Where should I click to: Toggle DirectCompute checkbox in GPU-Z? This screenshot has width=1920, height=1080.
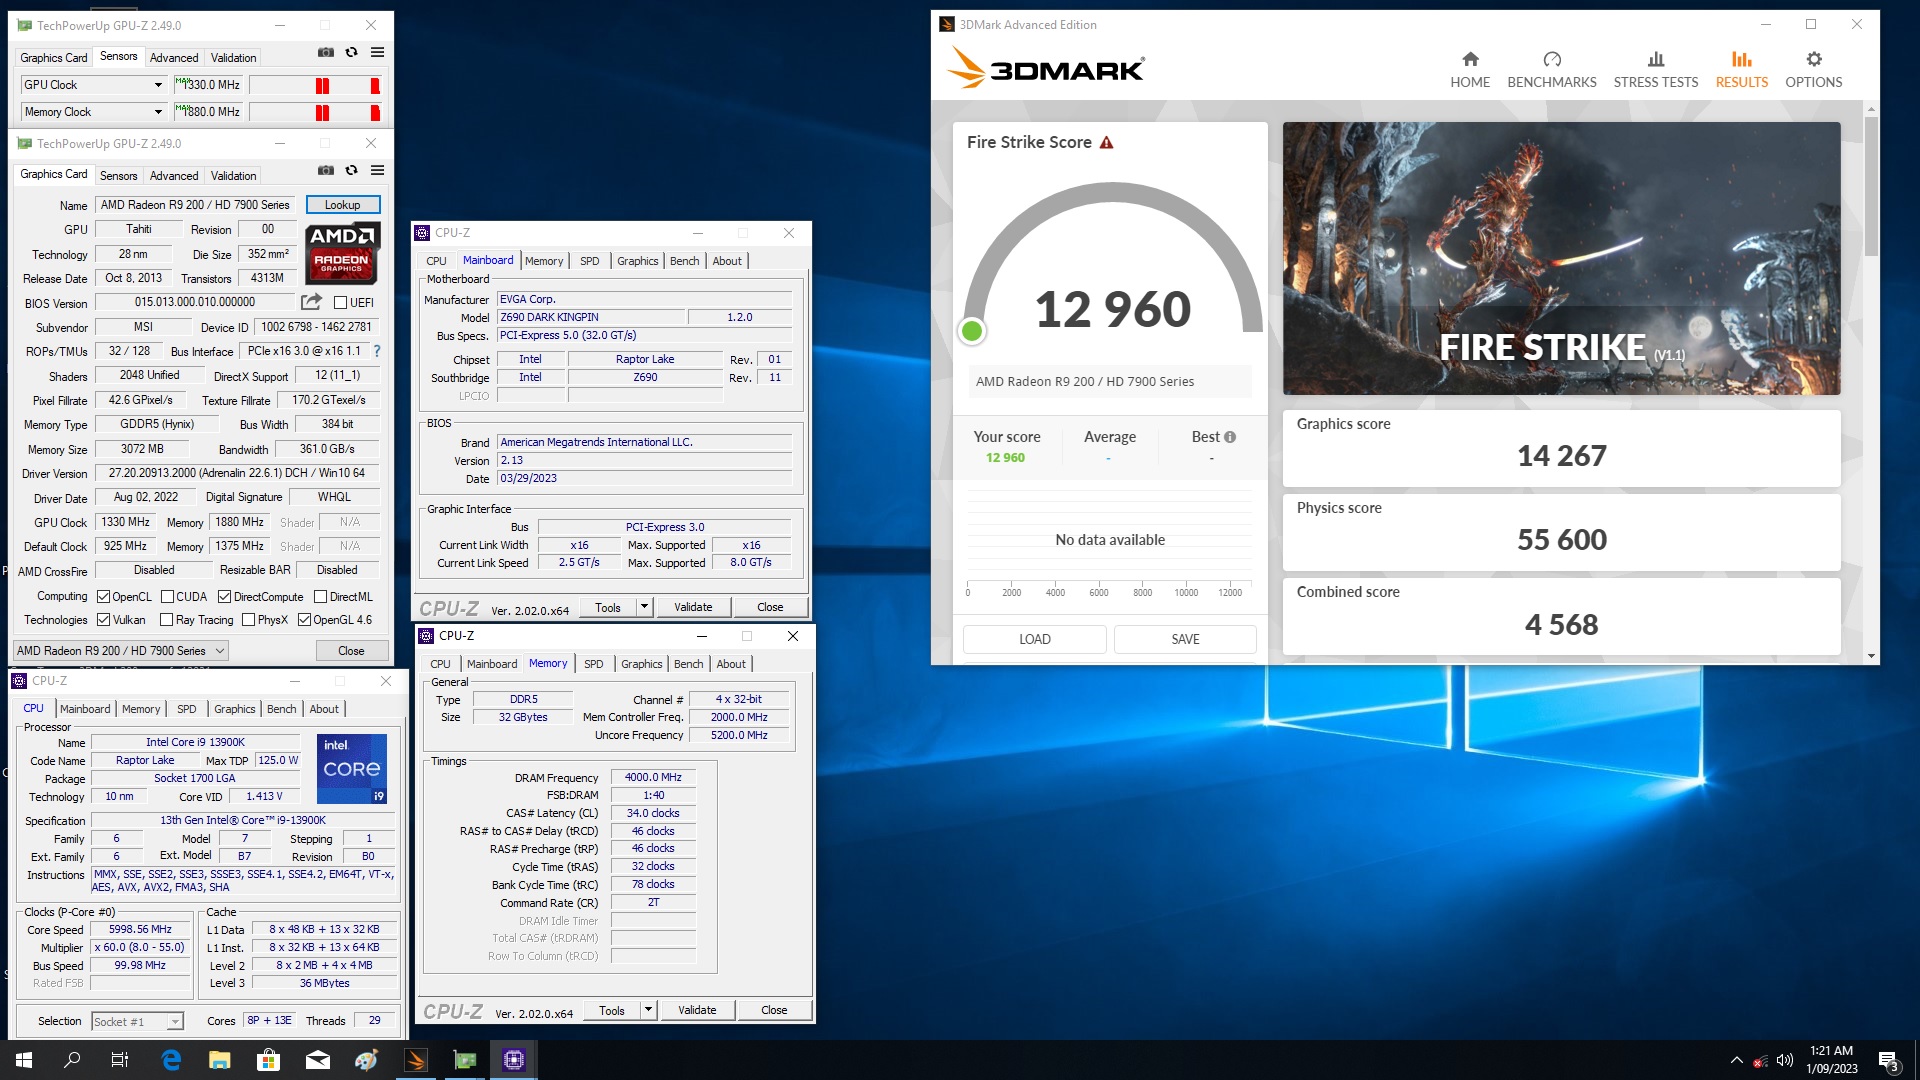coord(224,597)
